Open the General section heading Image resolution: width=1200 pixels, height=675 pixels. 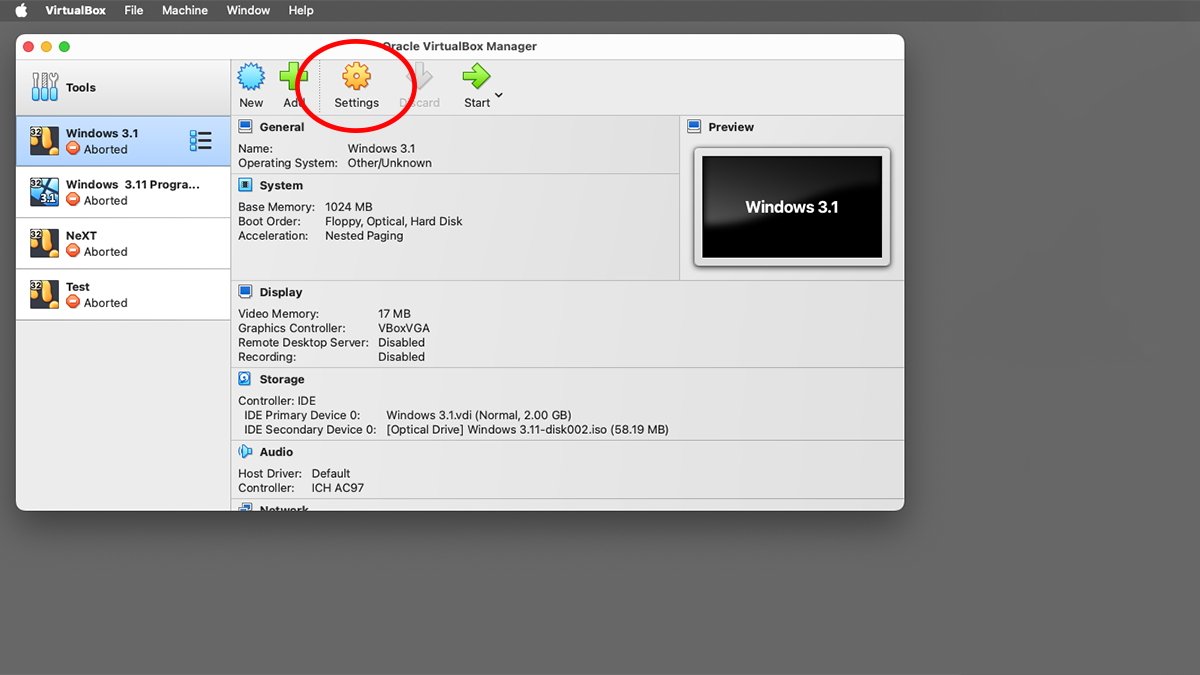pyautogui.click(x=282, y=127)
